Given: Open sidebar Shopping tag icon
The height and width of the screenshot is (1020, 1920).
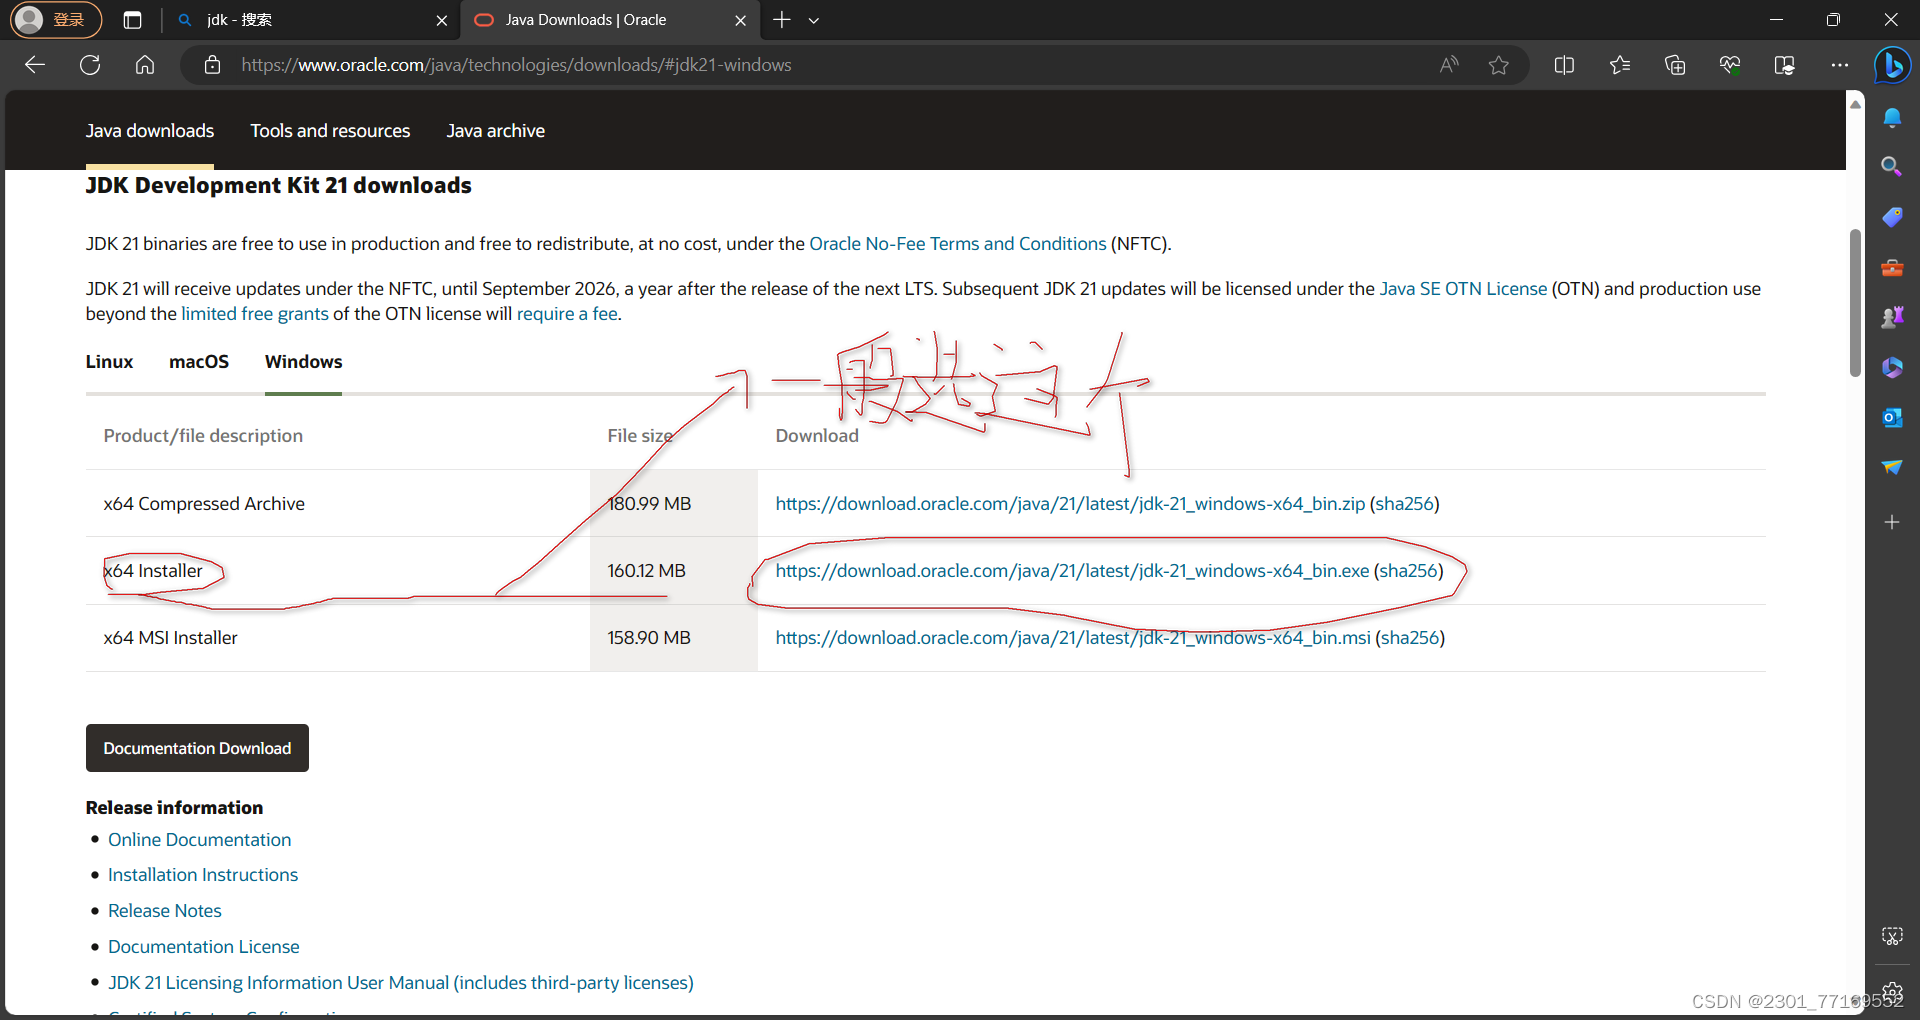Looking at the screenshot, I should click(1892, 217).
